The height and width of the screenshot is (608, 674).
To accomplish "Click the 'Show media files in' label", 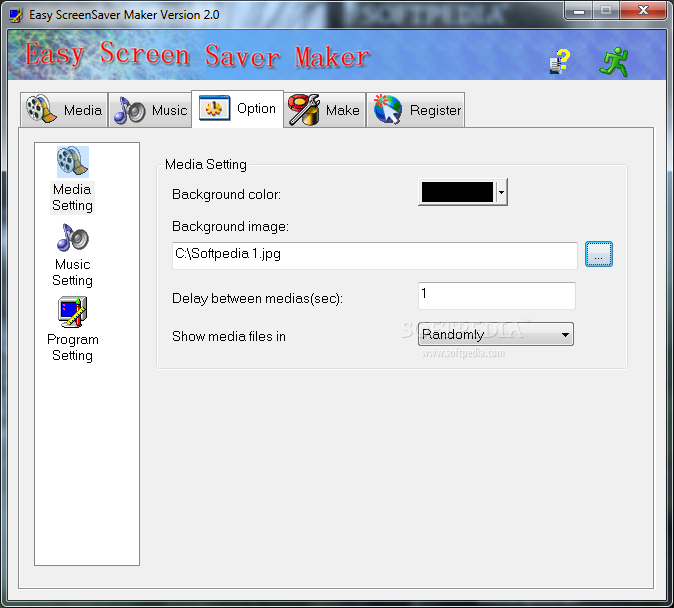I will point(229,336).
